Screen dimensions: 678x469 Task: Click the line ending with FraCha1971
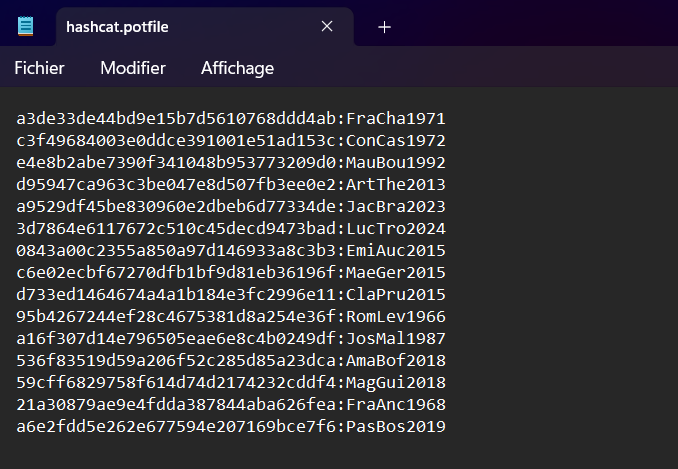(231, 118)
